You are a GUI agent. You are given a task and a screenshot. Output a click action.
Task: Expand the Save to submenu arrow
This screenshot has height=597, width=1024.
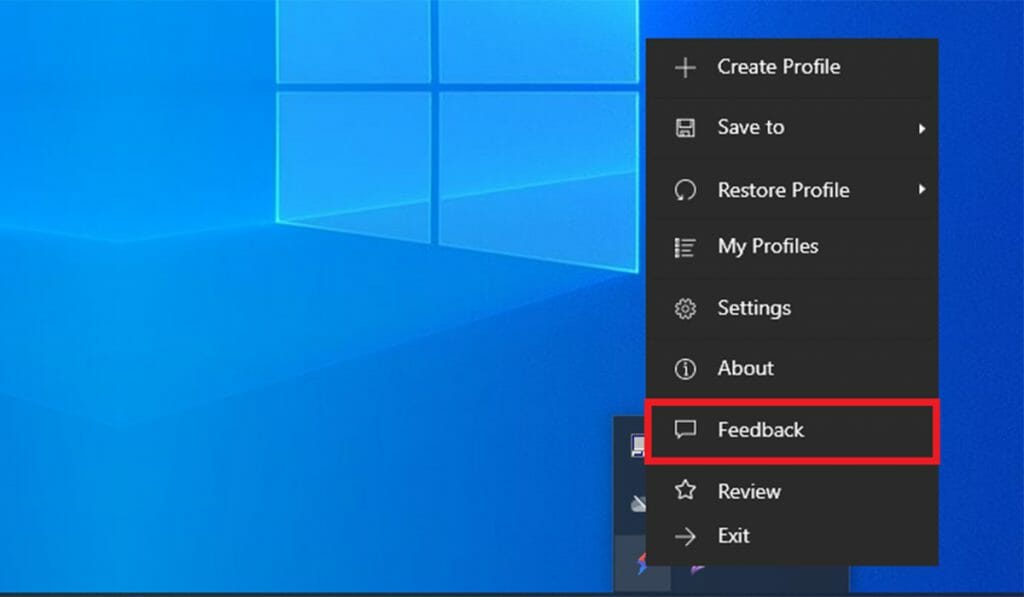921,129
